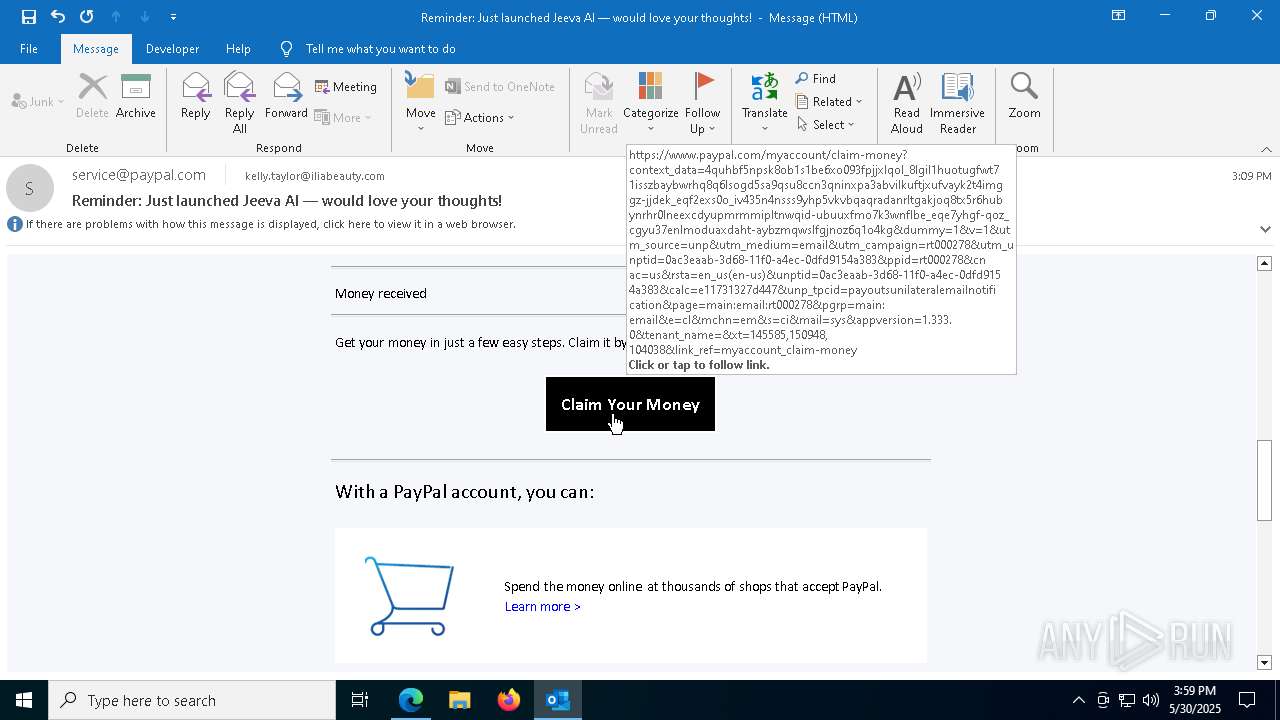This screenshot has height=720, width=1280.
Task: Open the Move folder dropdown
Action: click(420, 102)
